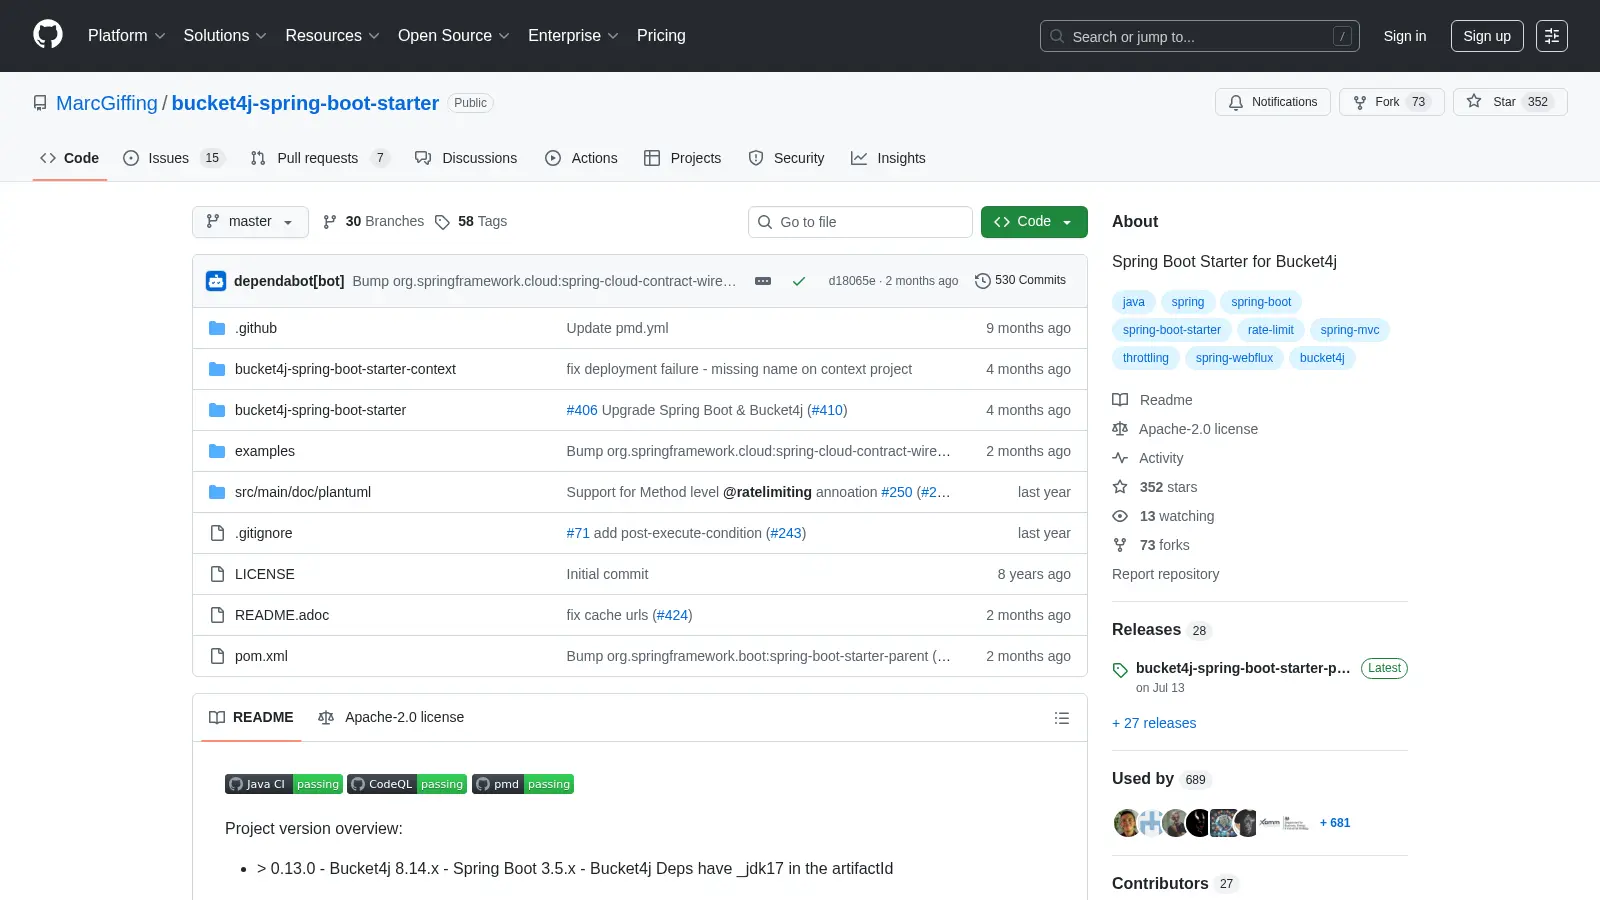The image size is (1600, 900).
Task: Click the fork icon beside 73 forks
Action: pyautogui.click(x=1120, y=545)
